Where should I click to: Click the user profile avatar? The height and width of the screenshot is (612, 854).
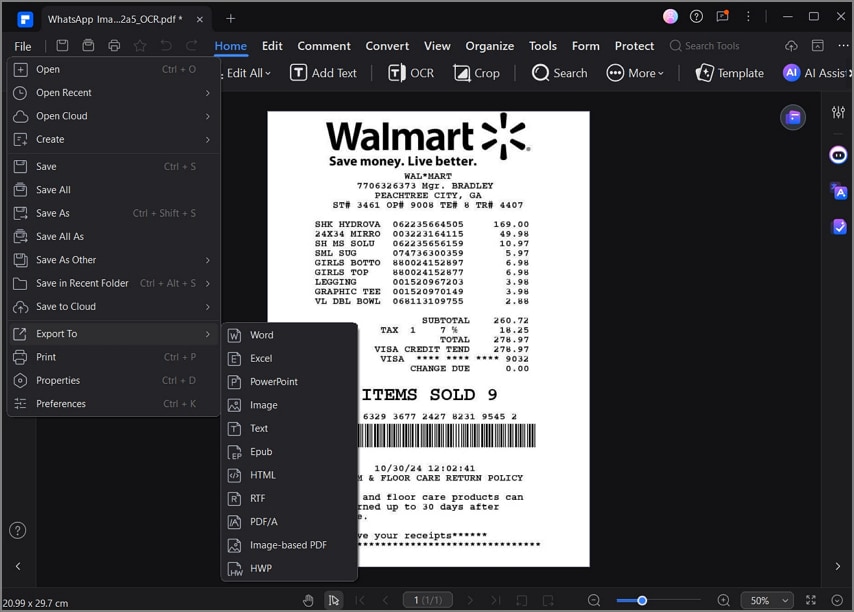[670, 17]
